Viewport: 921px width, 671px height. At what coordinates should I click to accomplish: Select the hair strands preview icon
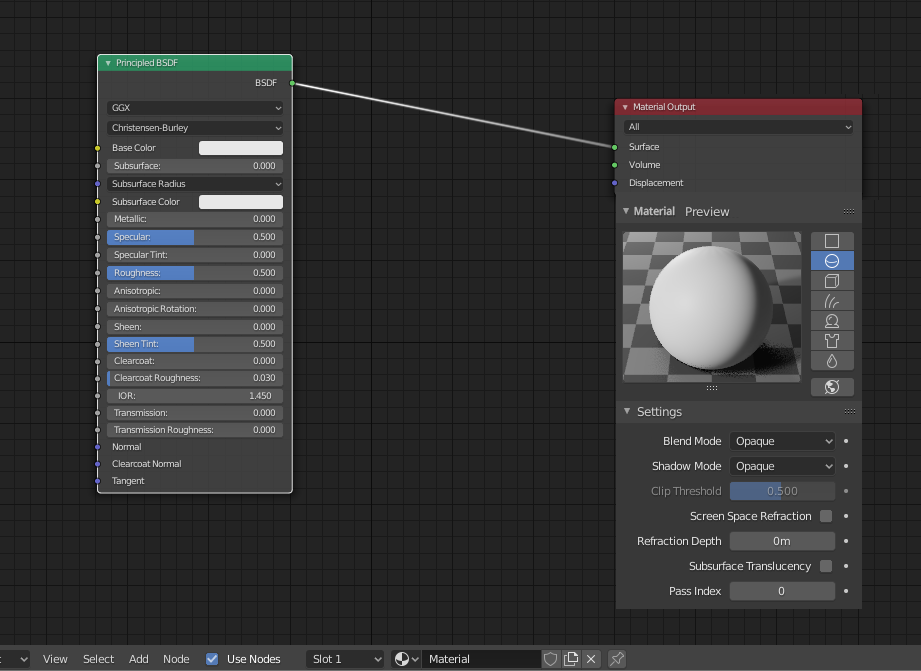[832, 301]
